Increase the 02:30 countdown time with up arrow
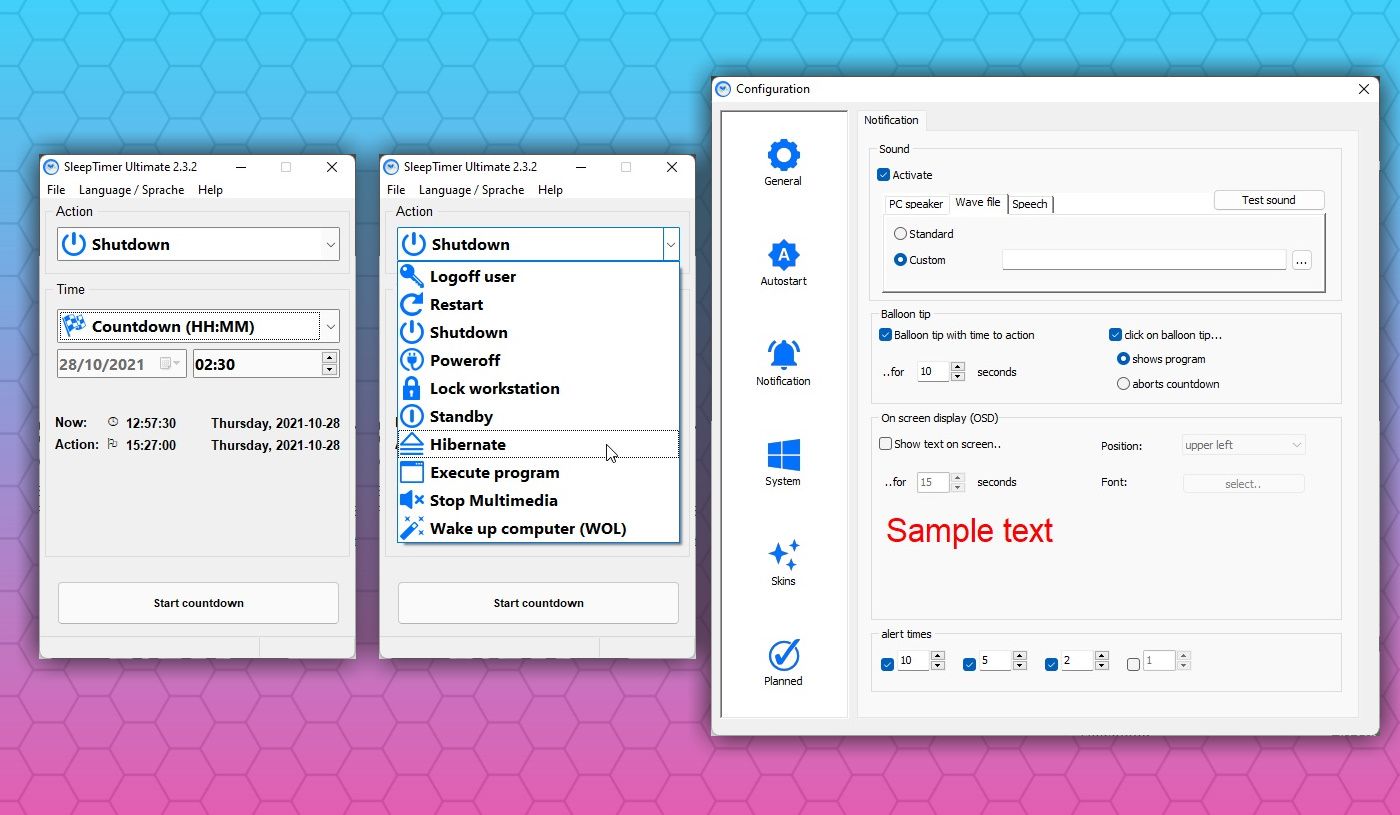1400x815 pixels. click(x=329, y=358)
